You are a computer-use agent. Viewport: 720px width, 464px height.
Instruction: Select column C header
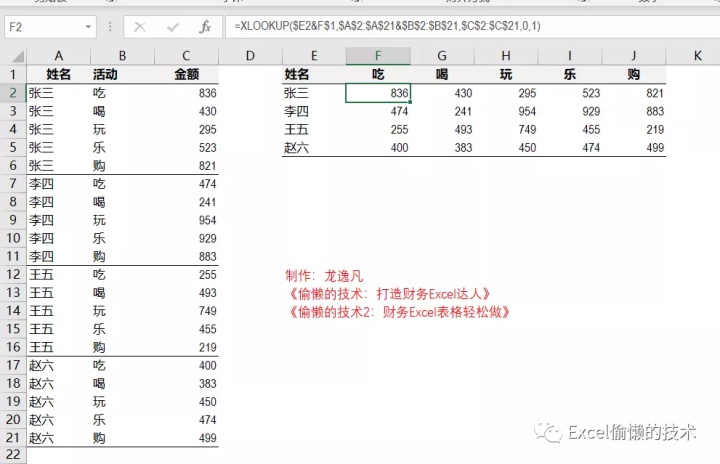[x=186, y=56]
